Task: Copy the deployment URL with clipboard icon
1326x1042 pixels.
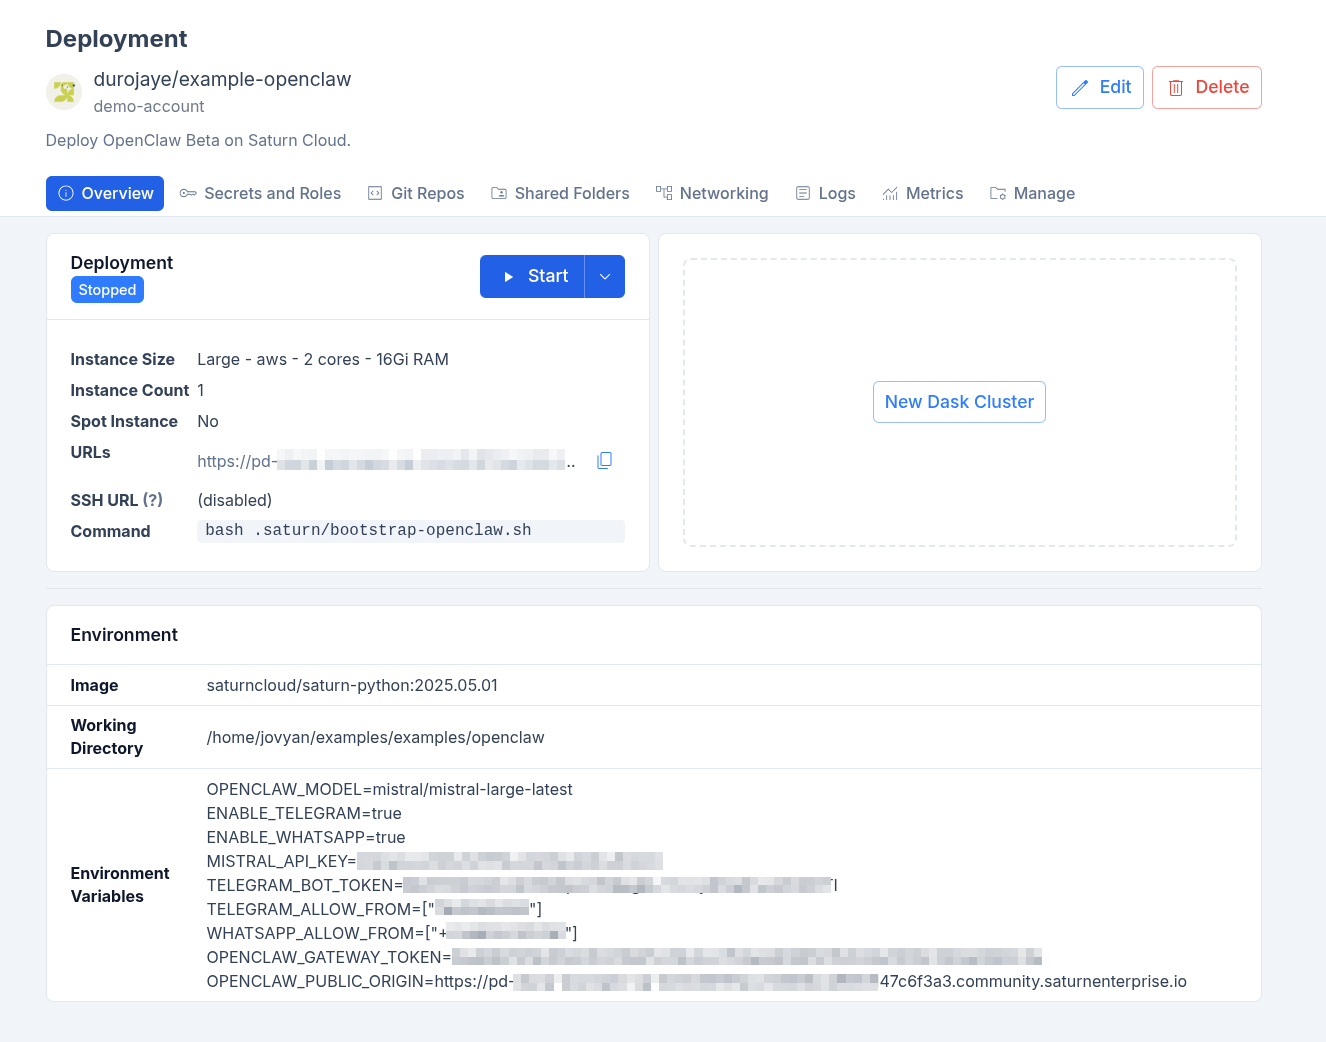Action: pos(604,460)
